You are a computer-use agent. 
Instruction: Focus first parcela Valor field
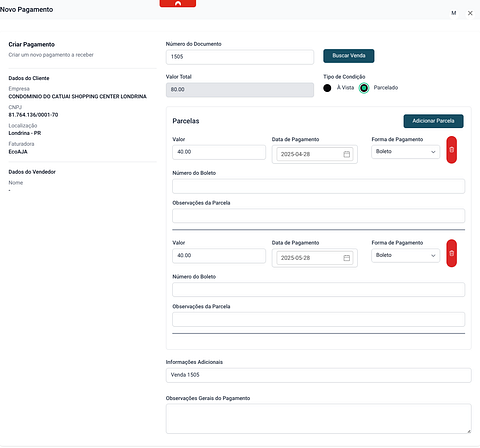point(219,152)
